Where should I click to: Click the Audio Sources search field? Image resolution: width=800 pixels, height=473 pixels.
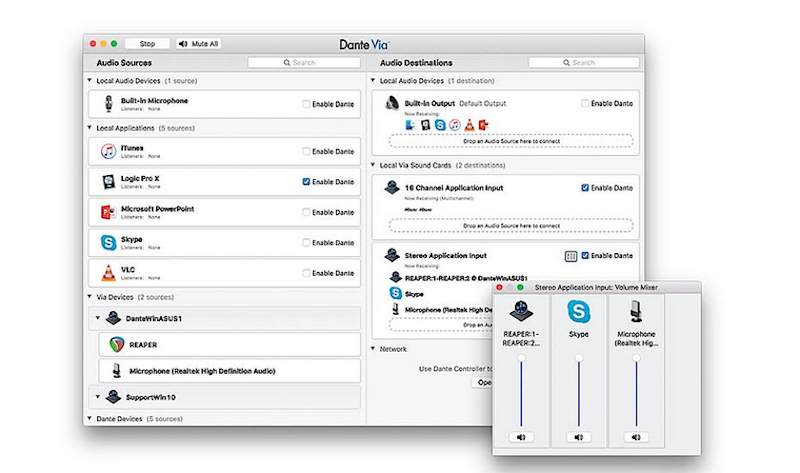coord(304,62)
